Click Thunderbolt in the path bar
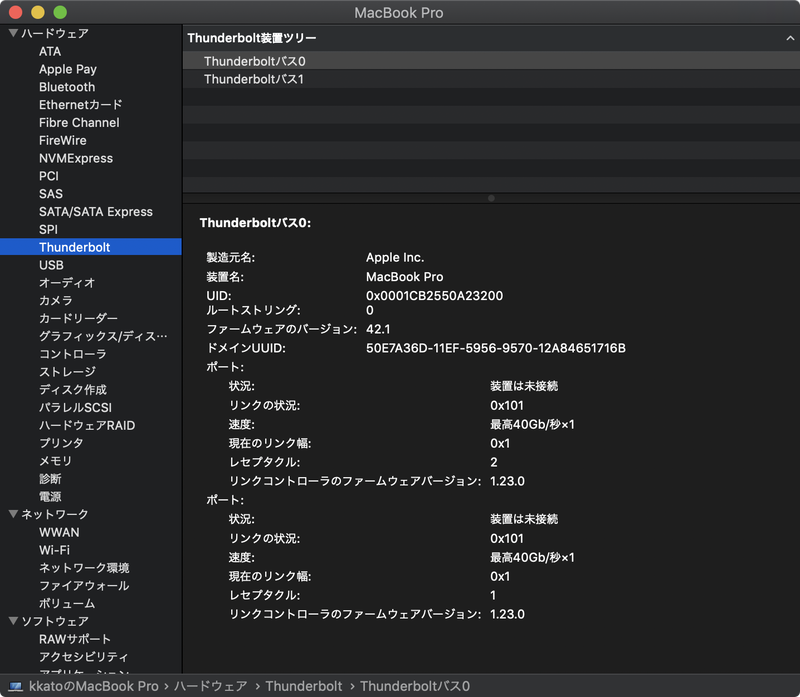Screen dimensions: 800x697 [x=304, y=686]
